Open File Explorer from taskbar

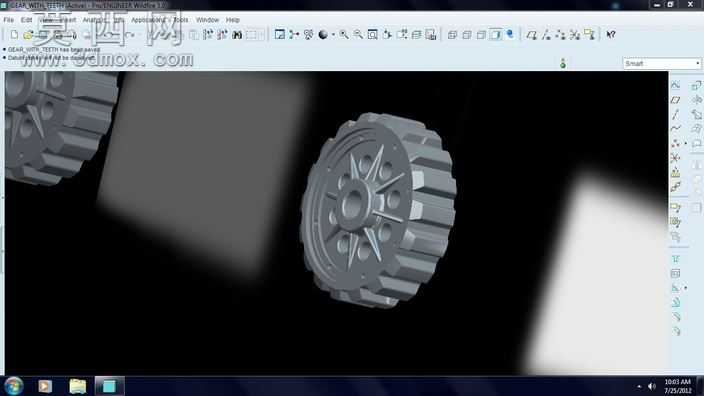(x=78, y=386)
